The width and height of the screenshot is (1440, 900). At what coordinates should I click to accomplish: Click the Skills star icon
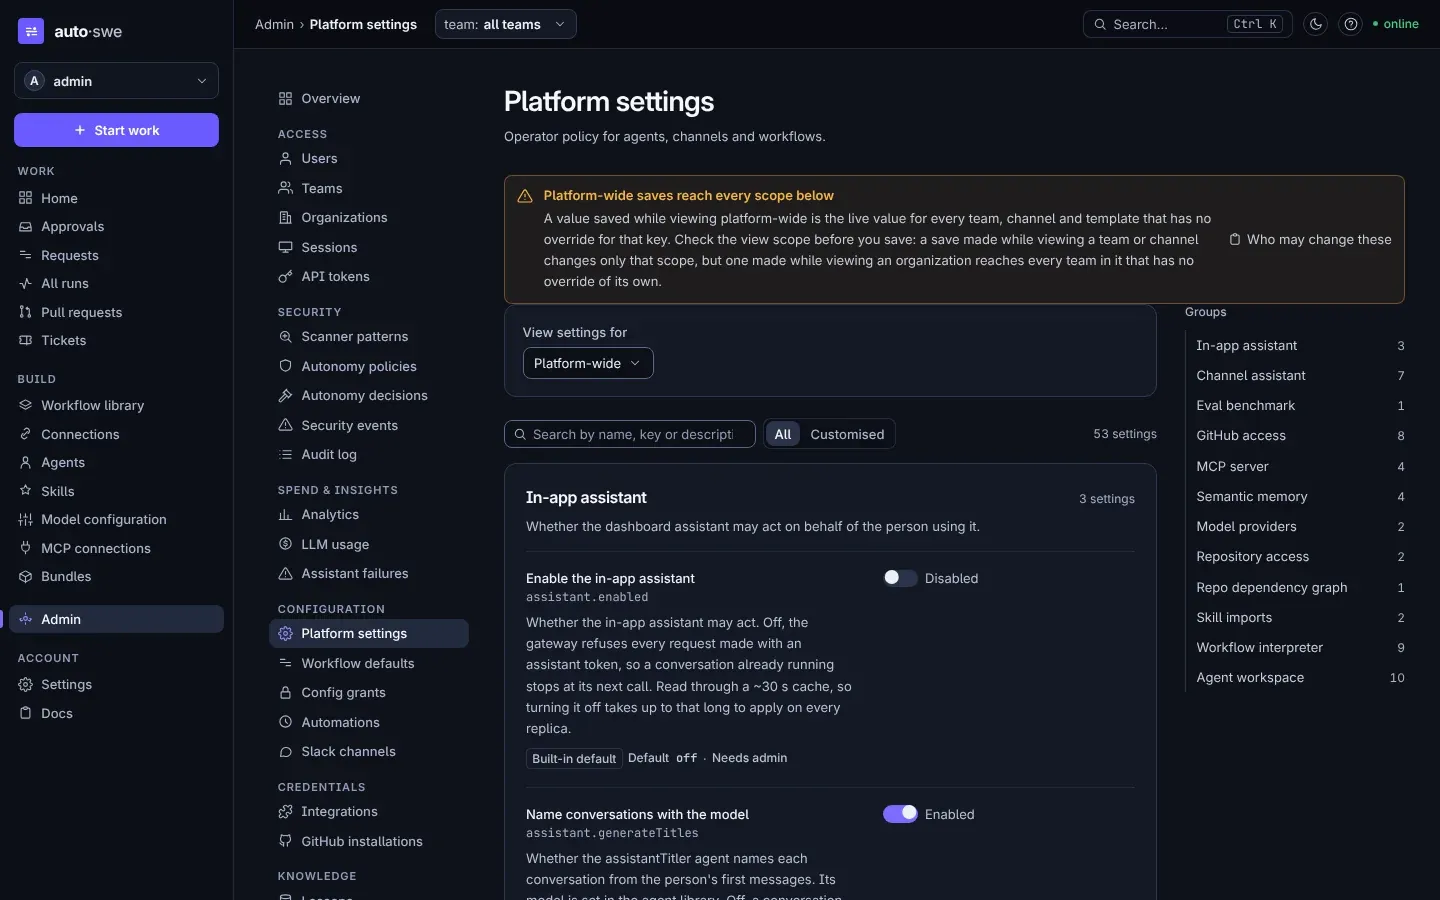click(x=25, y=491)
